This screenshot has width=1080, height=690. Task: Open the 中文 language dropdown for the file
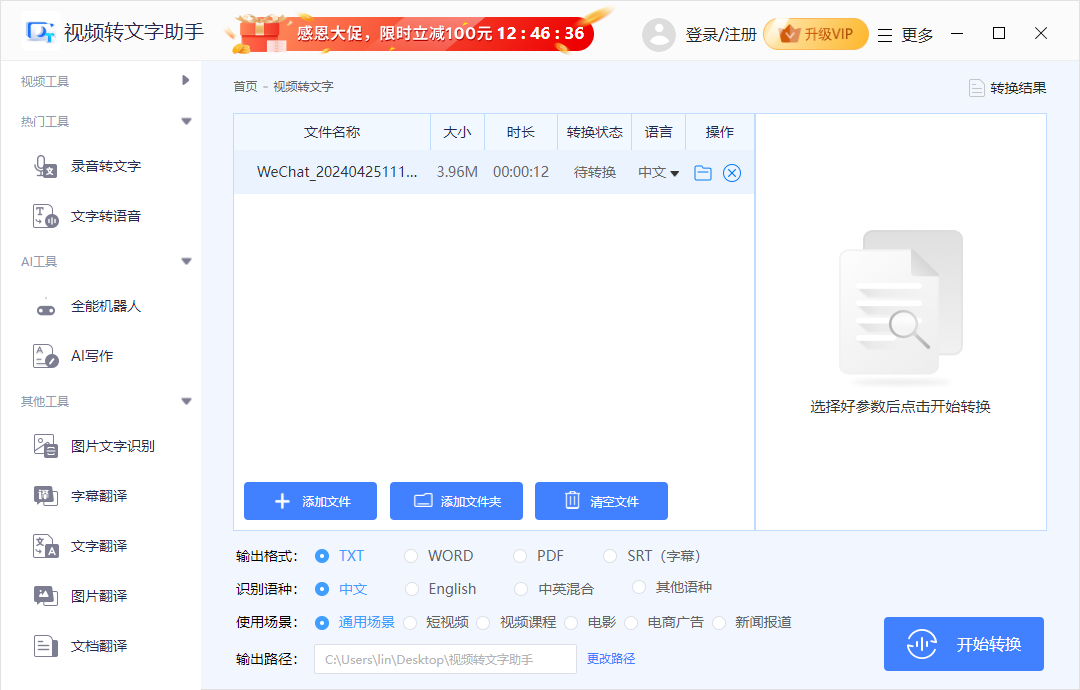click(659, 172)
